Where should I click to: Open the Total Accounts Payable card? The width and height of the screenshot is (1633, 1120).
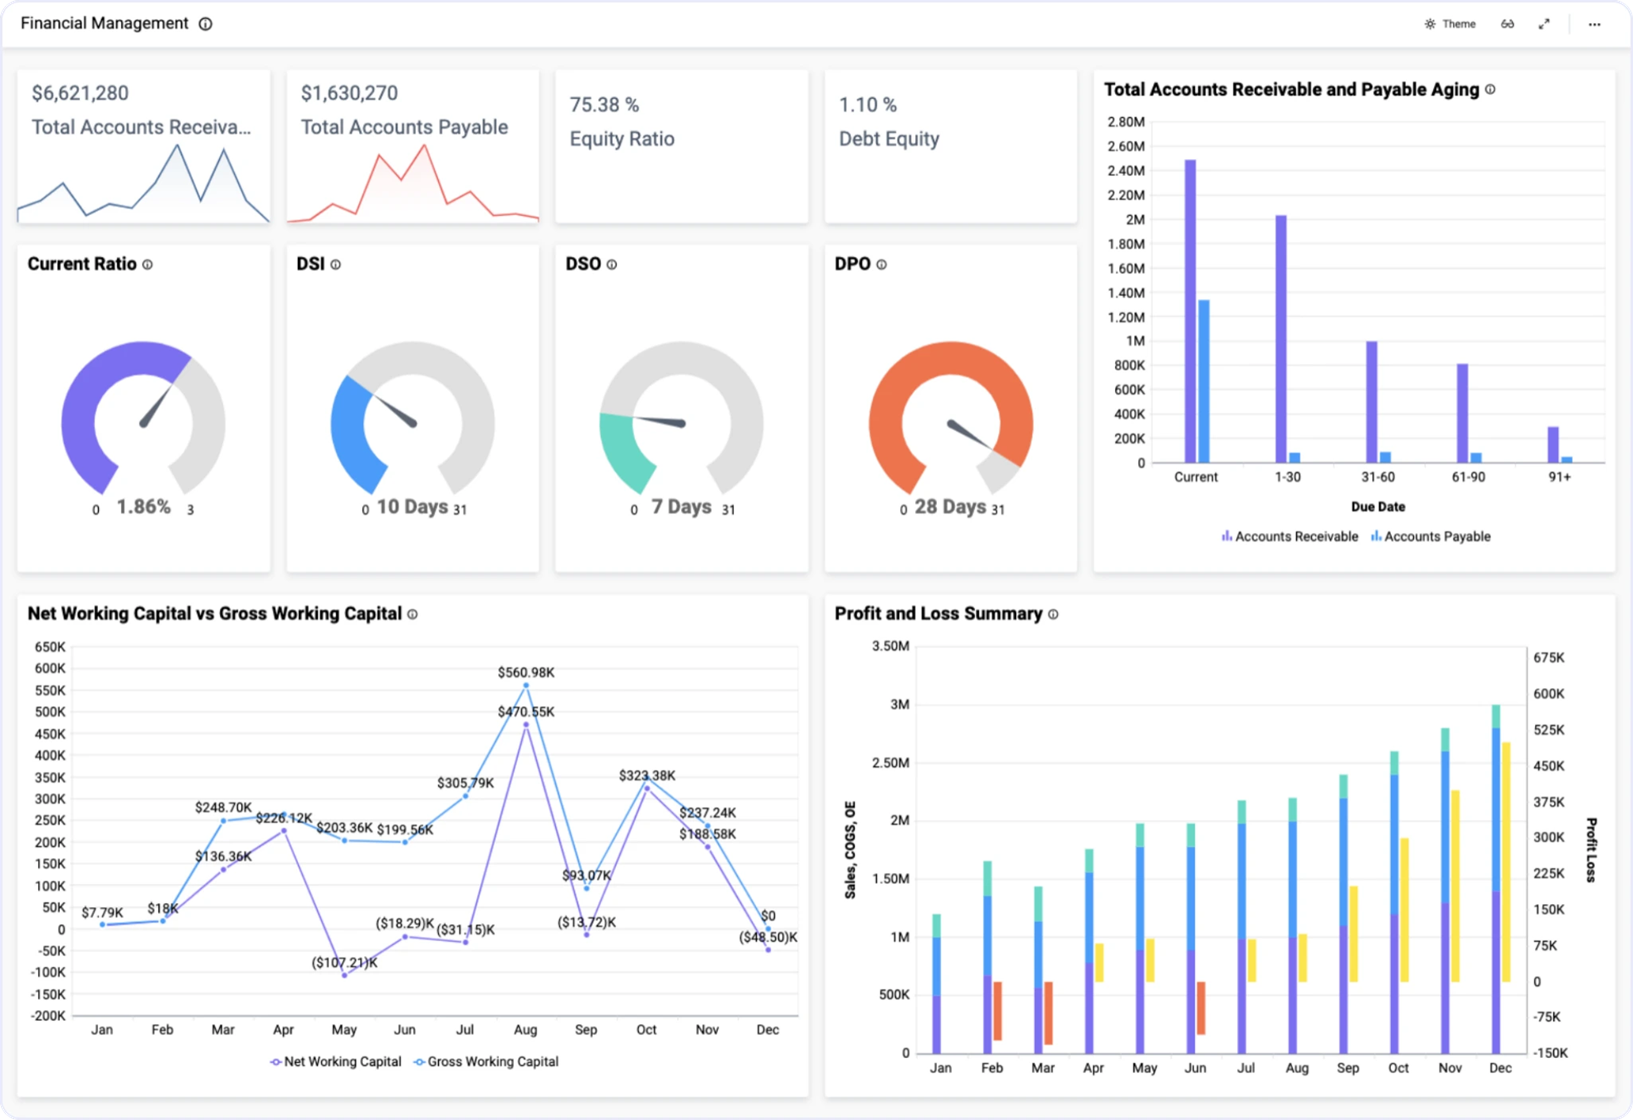pos(413,146)
